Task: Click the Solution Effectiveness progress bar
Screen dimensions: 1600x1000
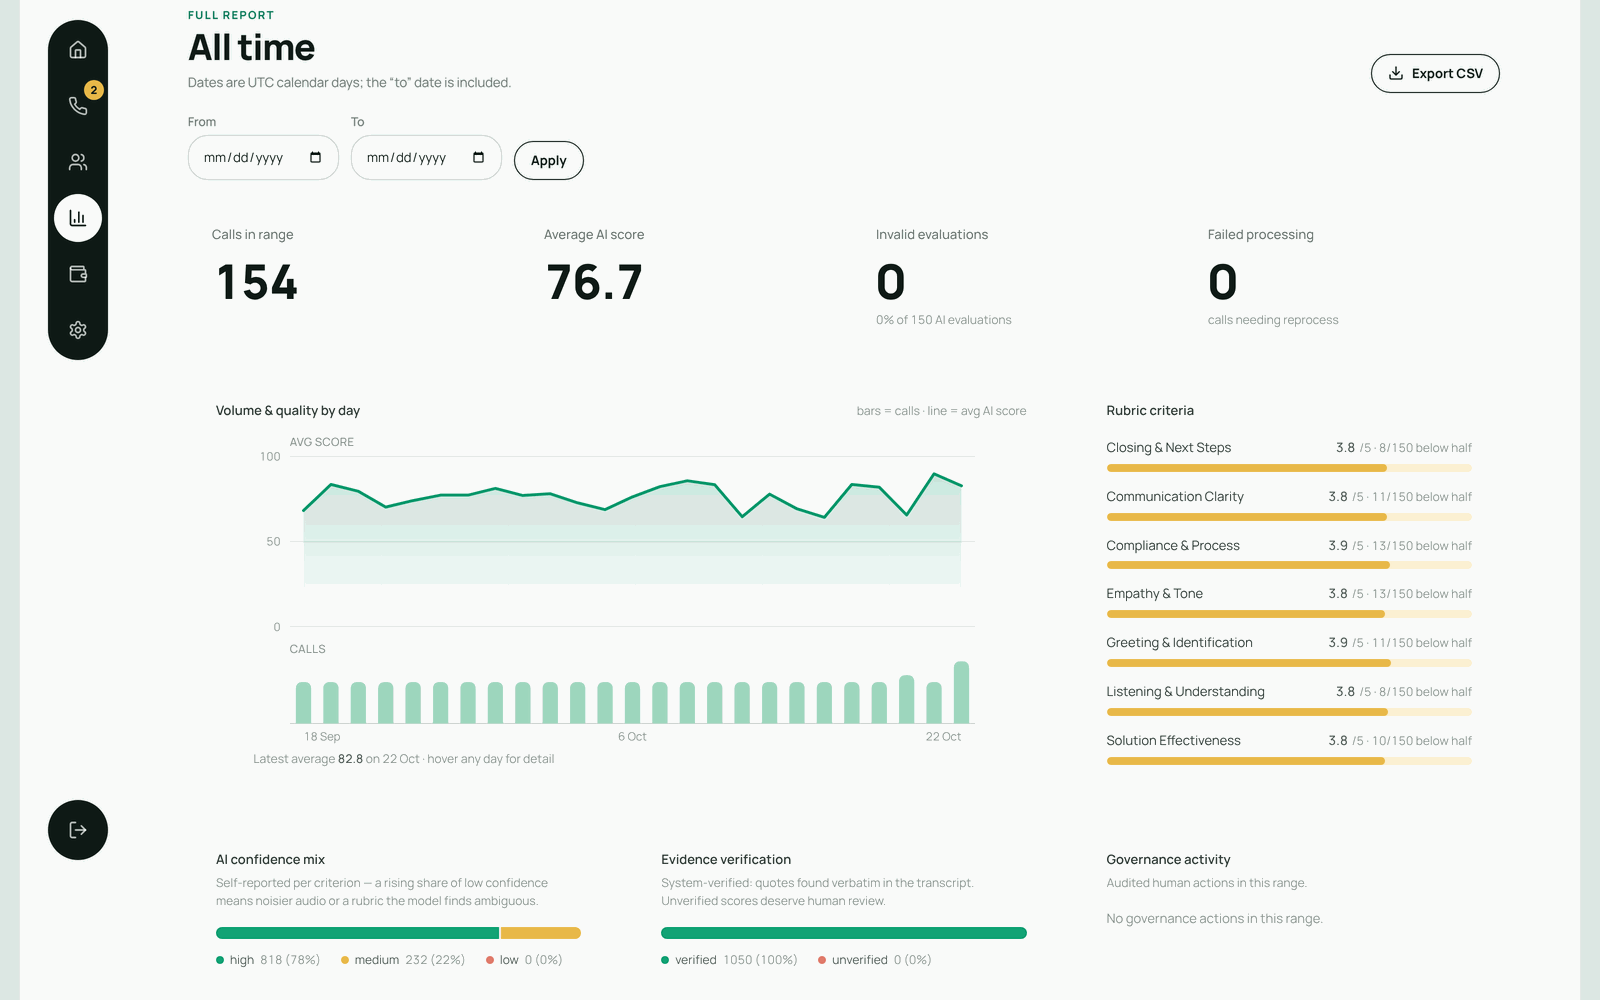Action: (1289, 761)
